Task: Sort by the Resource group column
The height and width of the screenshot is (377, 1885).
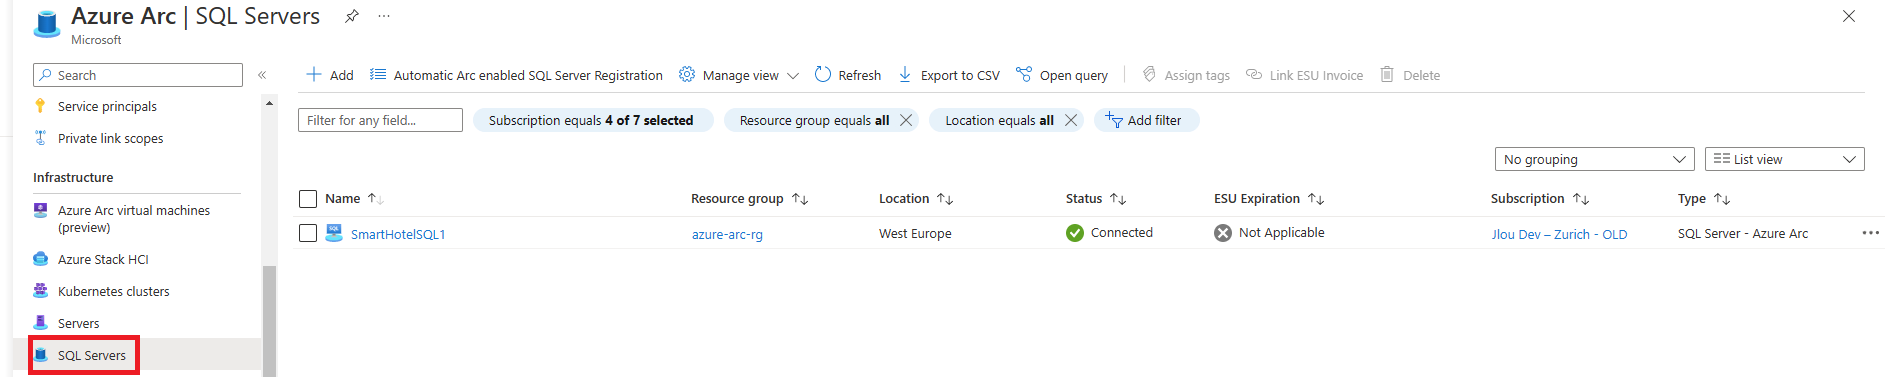Action: [x=749, y=199]
